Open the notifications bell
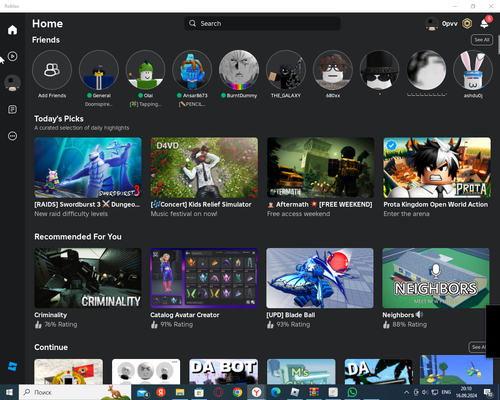This screenshot has width=500, height=400. [x=485, y=23]
